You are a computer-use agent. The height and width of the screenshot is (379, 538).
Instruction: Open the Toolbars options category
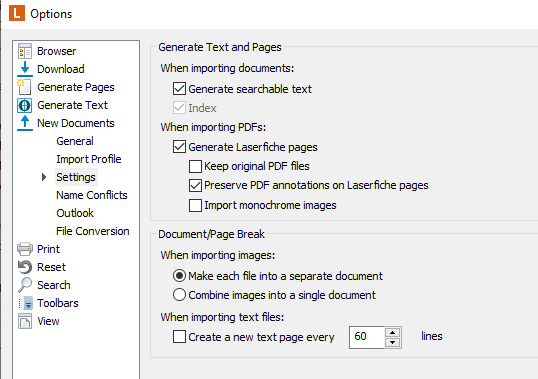pyautogui.click(x=58, y=303)
